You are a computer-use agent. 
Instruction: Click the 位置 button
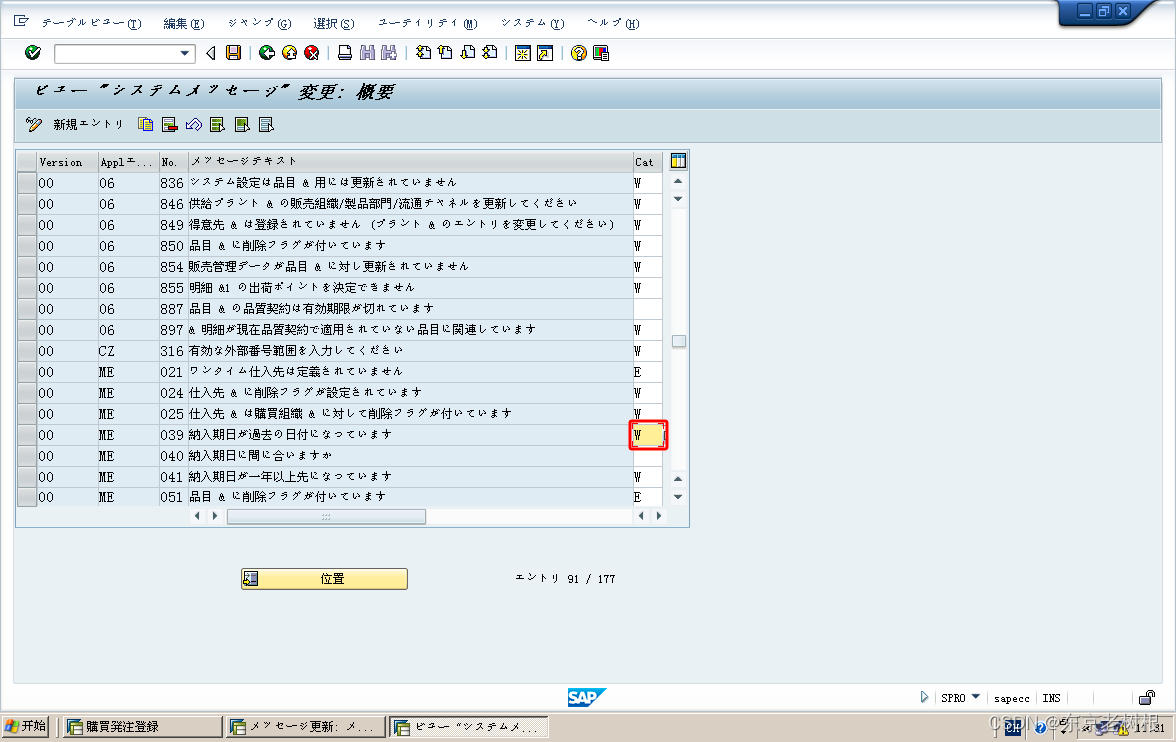click(x=324, y=578)
